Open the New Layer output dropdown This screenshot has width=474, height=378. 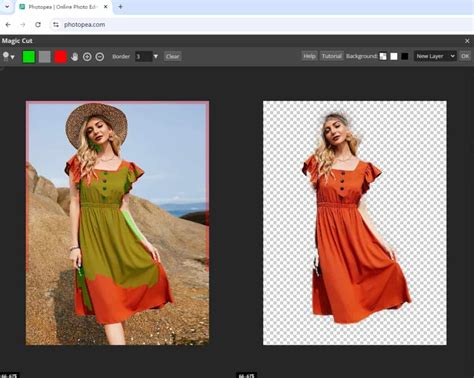(x=435, y=56)
